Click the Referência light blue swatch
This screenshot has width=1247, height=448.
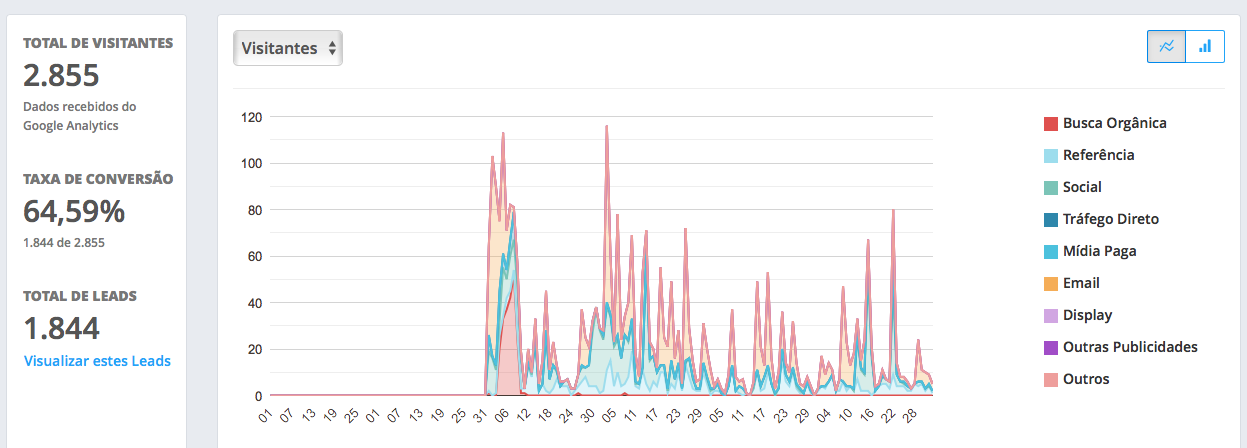tap(1050, 156)
